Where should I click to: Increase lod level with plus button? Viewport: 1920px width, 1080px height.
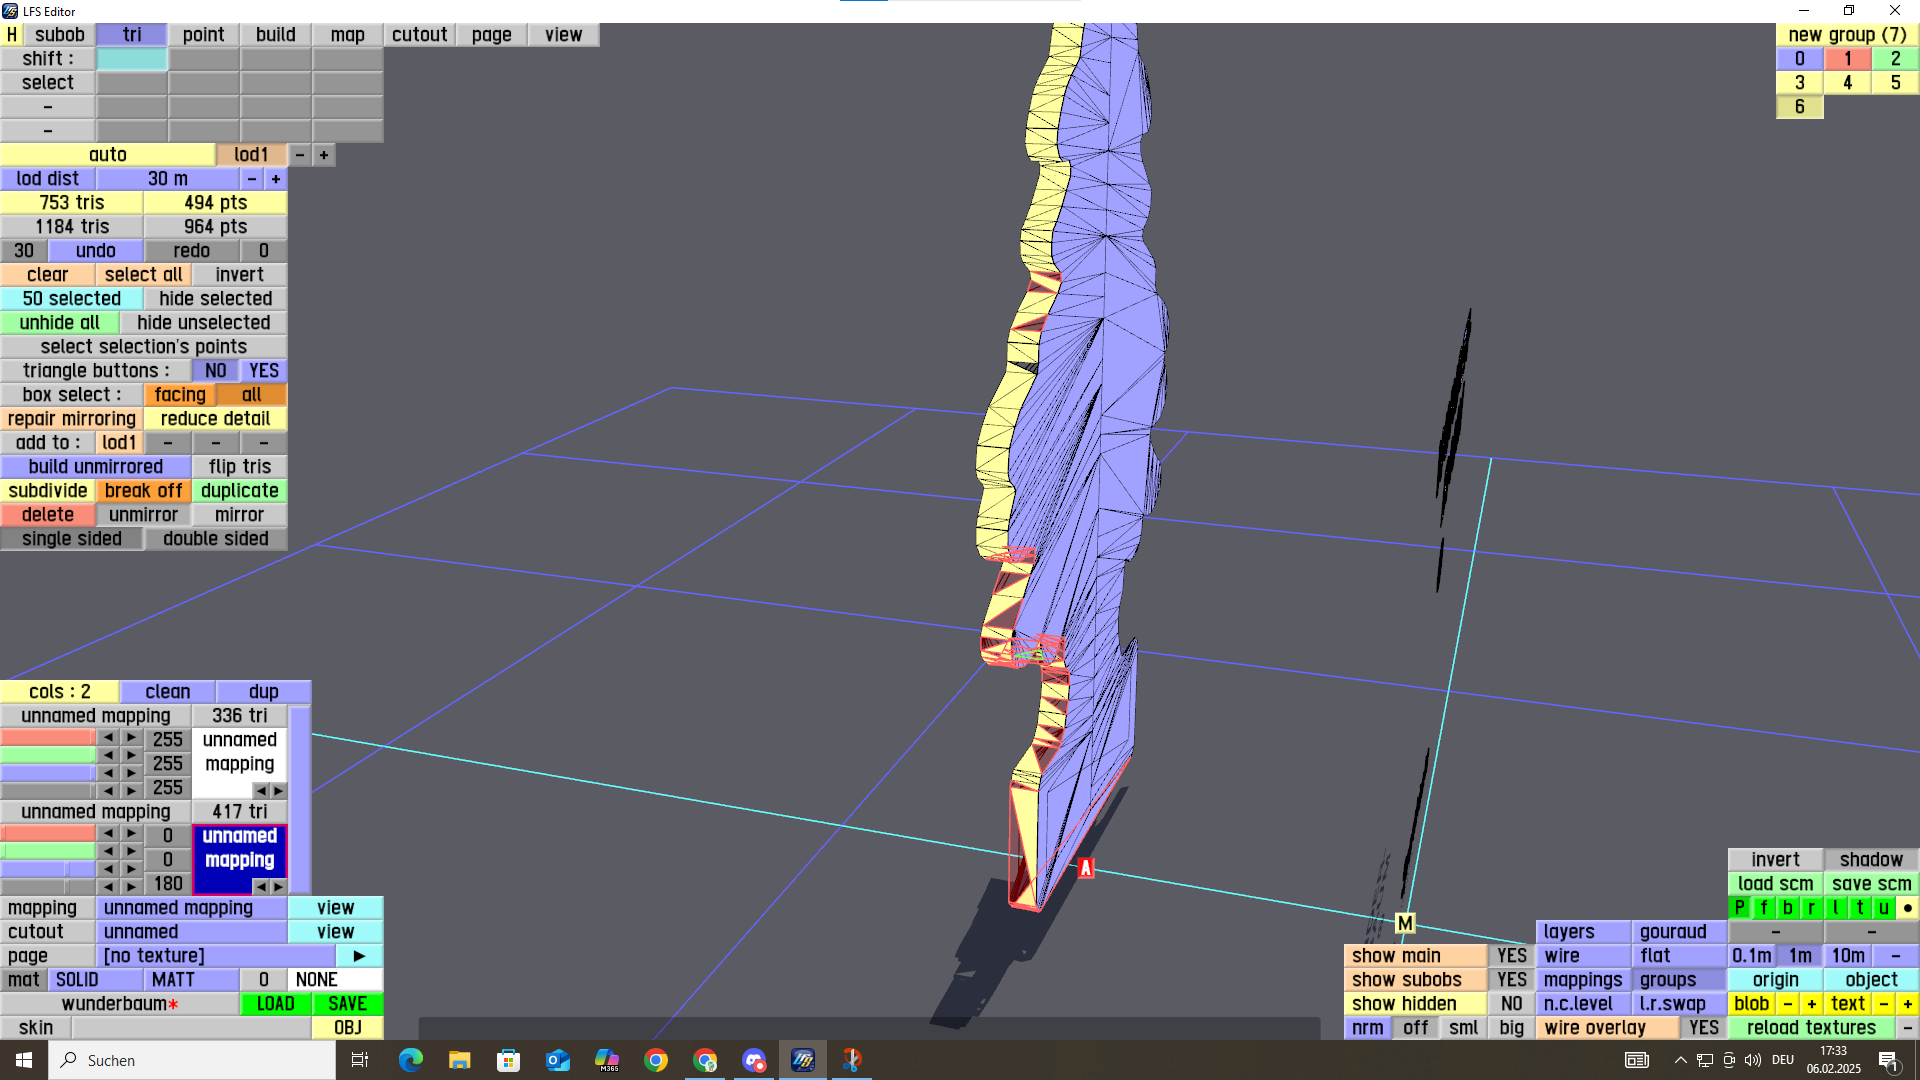[x=324, y=155]
